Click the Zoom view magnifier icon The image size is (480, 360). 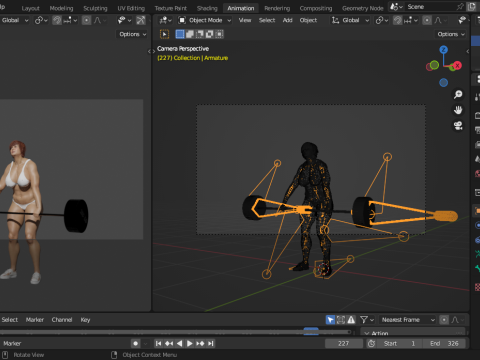[458, 95]
